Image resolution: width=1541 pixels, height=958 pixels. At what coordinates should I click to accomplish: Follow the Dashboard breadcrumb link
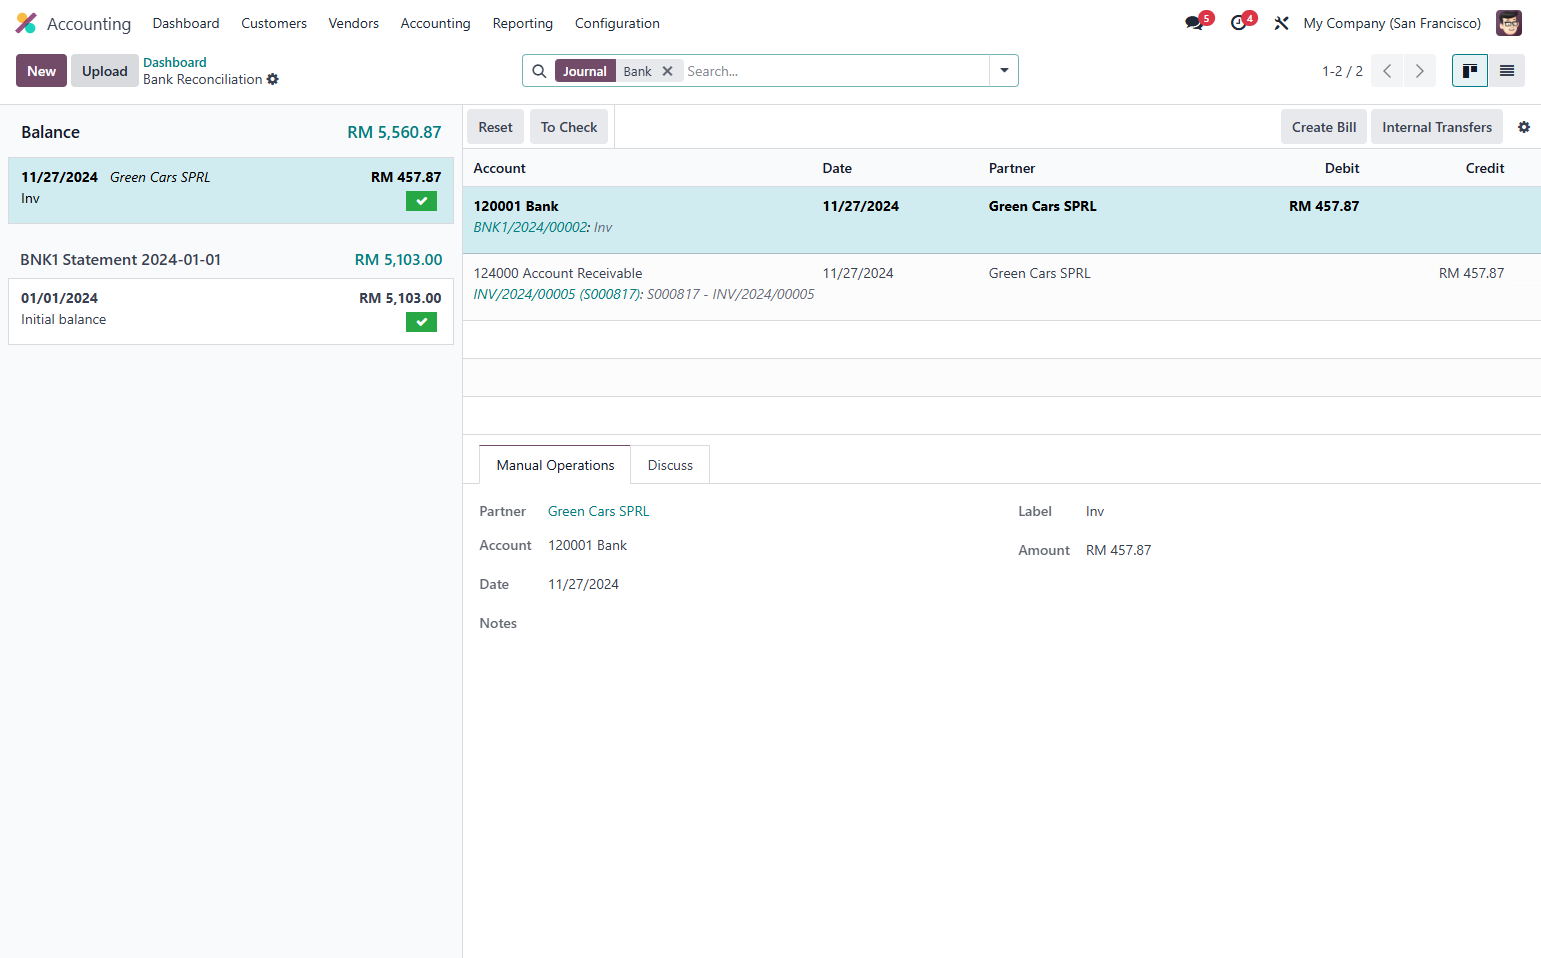tap(175, 62)
